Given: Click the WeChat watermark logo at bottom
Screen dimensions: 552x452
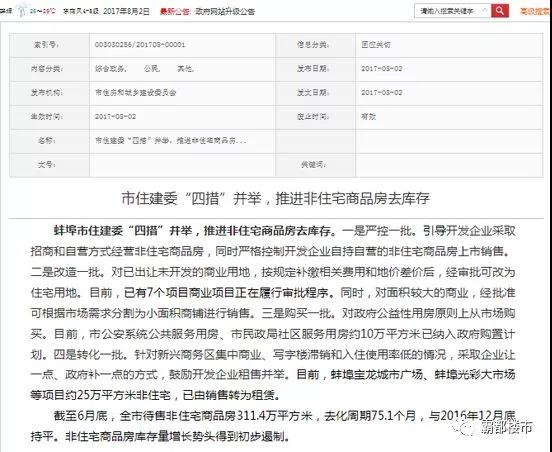Looking at the screenshot, I should tap(464, 427).
